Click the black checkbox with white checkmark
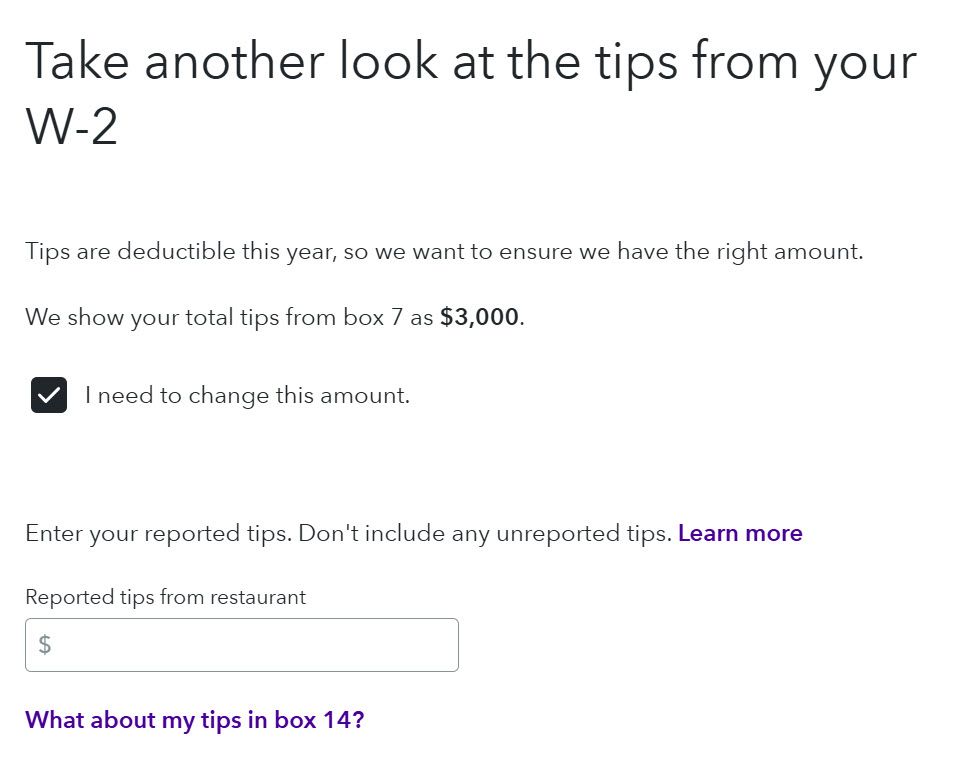Viewport: 962px width, 760px height. click(48, 395)
